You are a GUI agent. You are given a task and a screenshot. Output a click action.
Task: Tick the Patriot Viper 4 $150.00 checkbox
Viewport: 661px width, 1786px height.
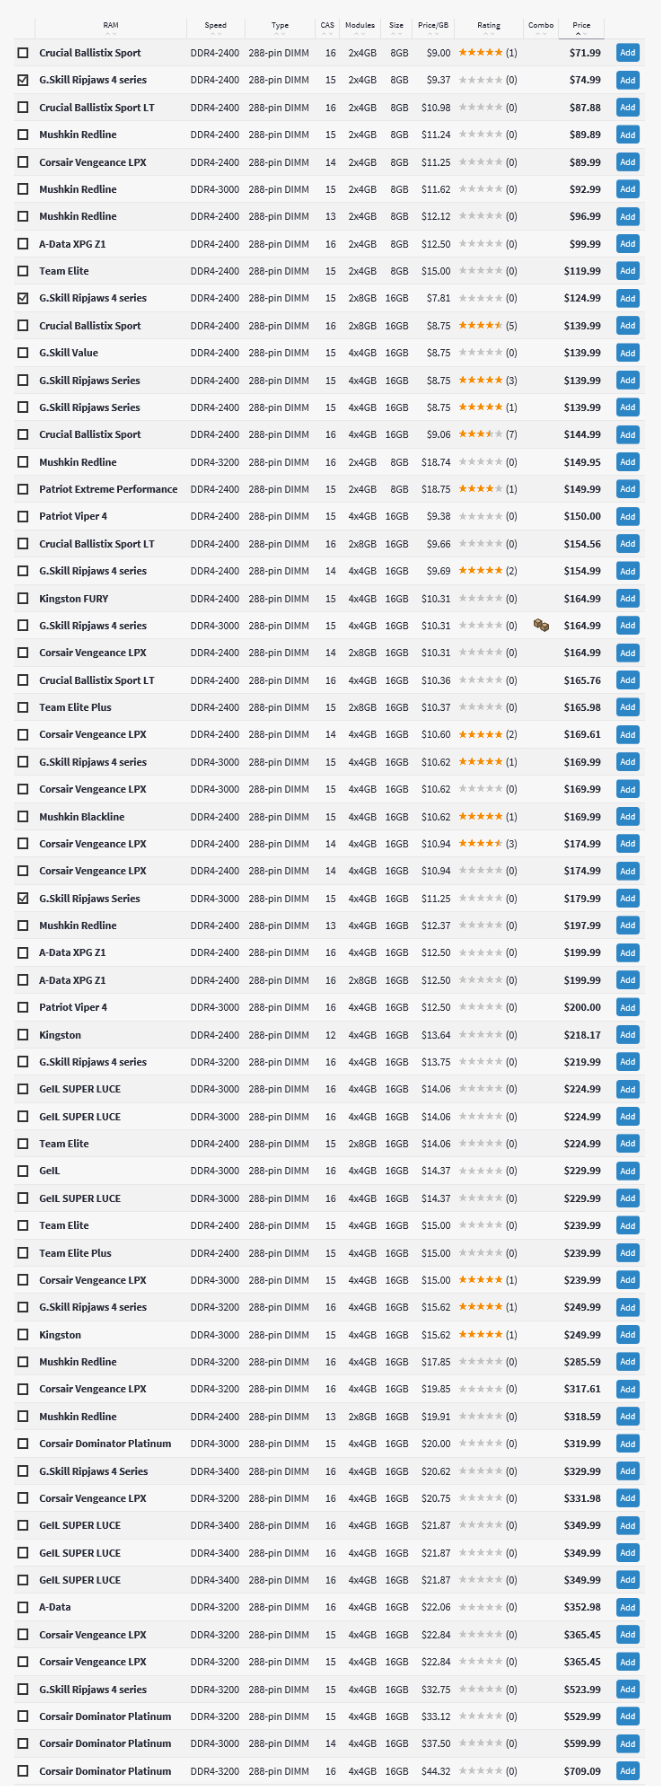23,516
